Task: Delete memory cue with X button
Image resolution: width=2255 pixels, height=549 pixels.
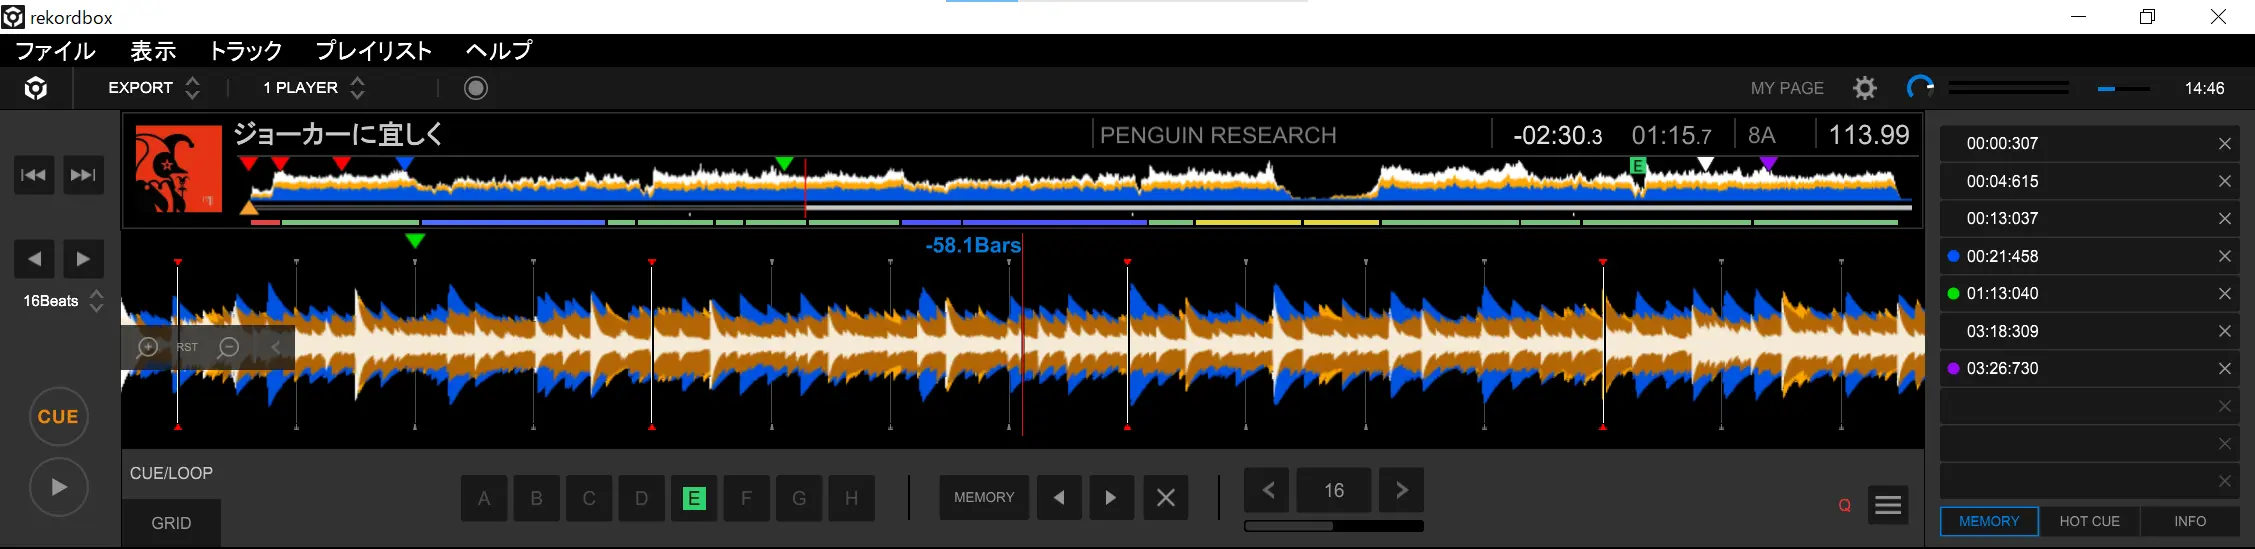Action: tap(1166, 497)
